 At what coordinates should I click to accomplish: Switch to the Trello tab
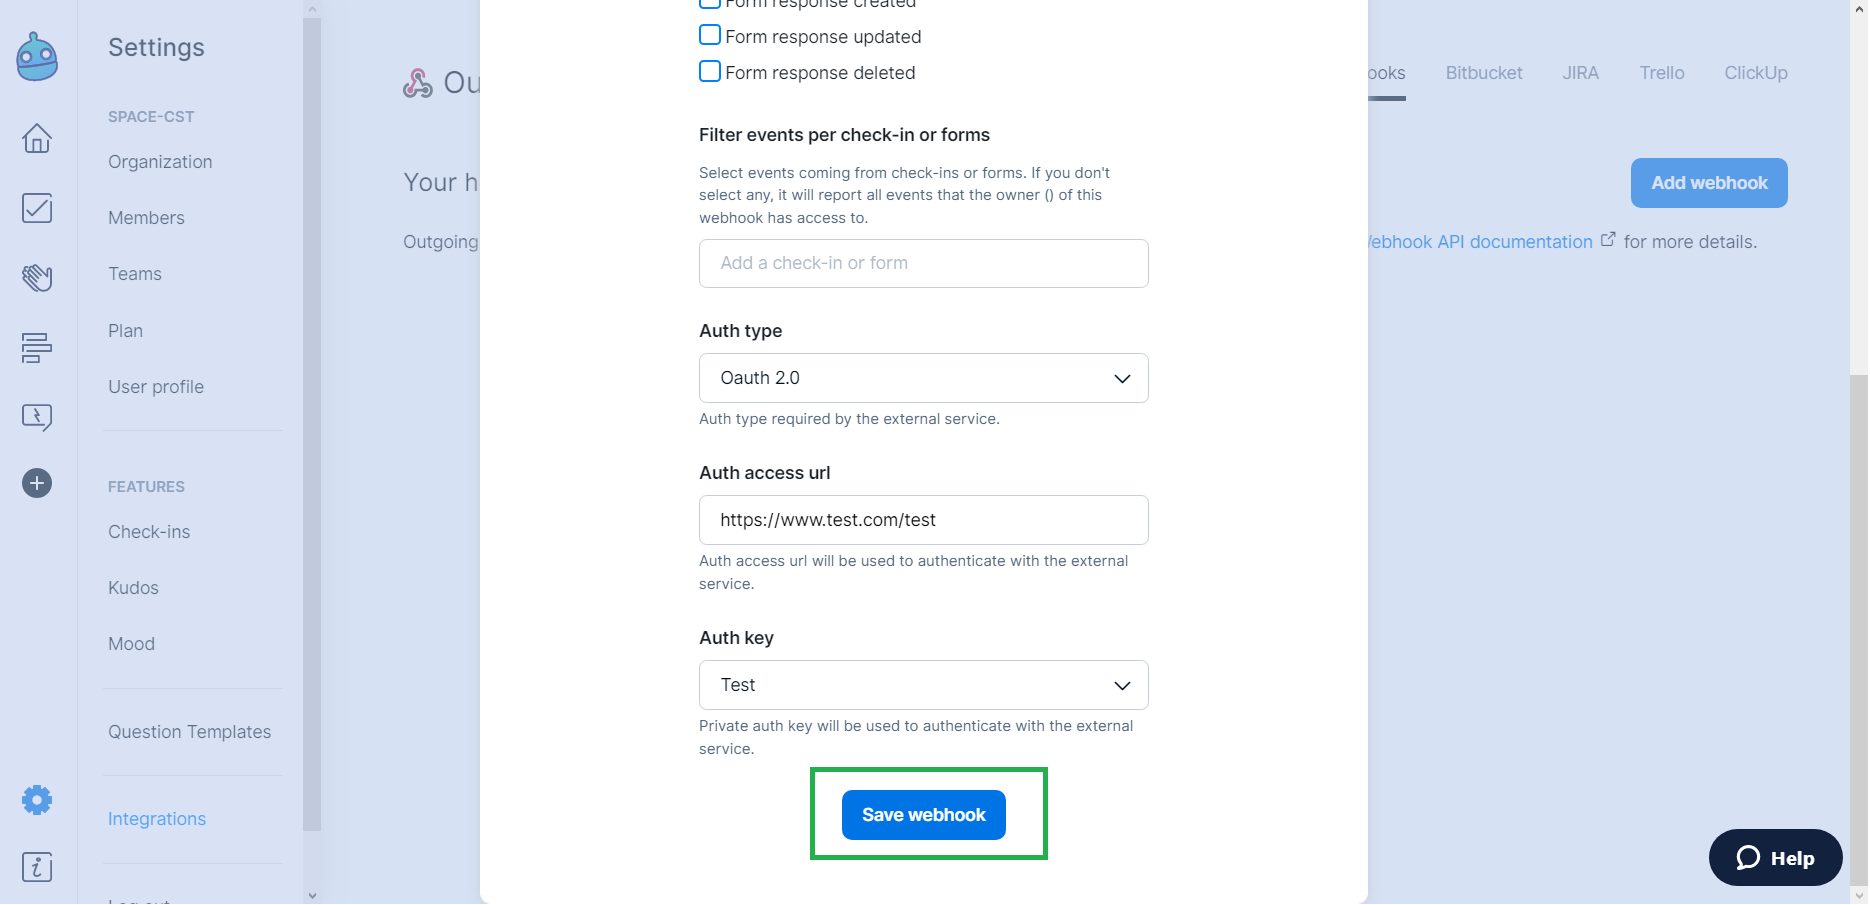[x=1661, y=73]
